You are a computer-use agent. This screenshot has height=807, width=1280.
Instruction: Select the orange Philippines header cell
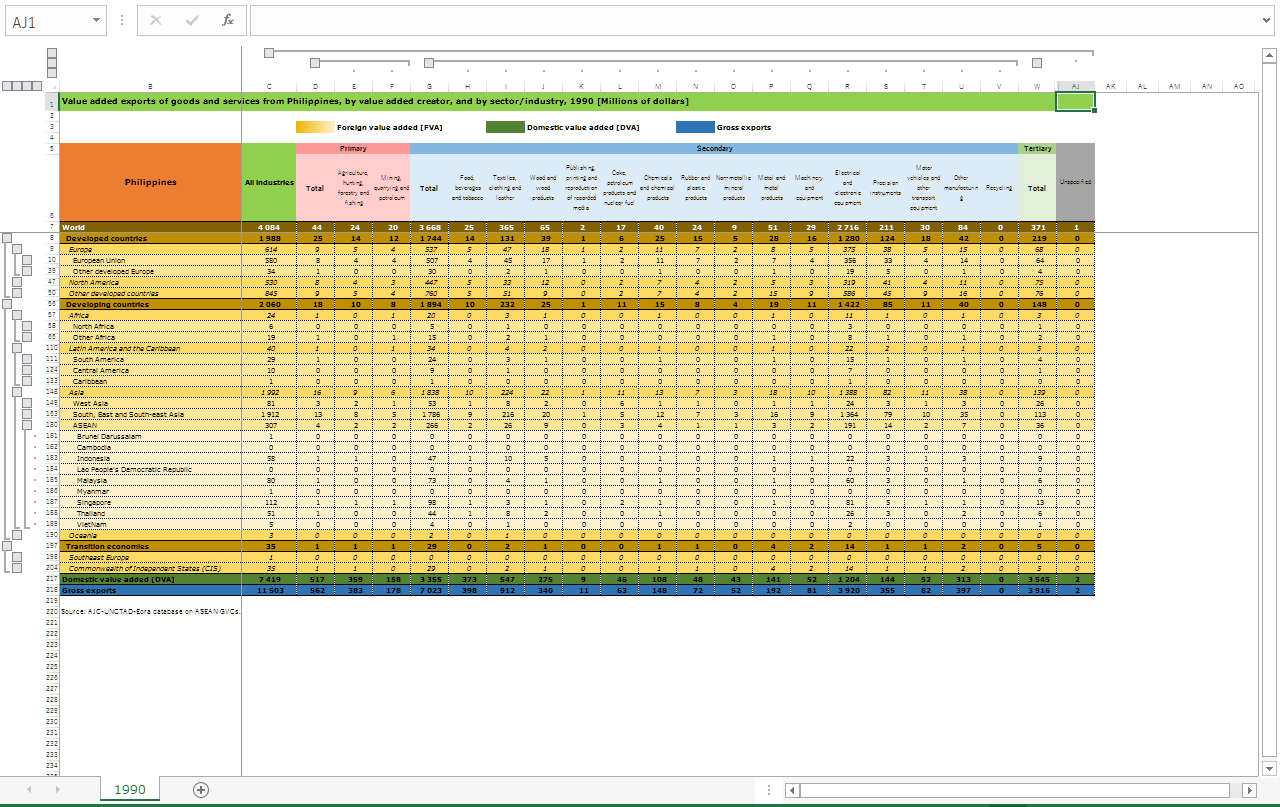click(x=151, y=182)
